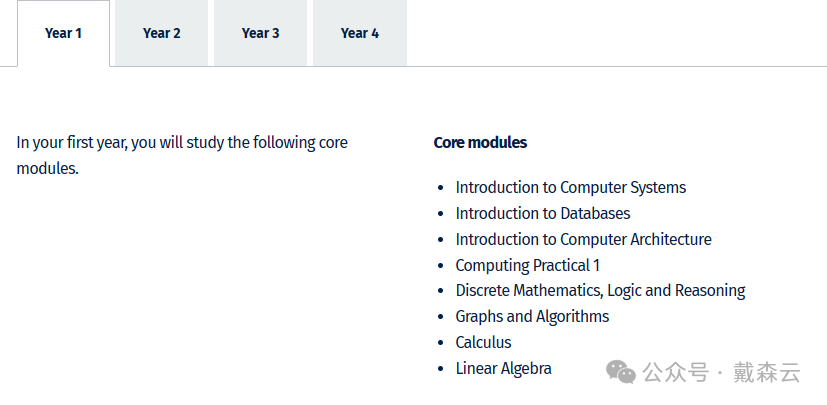Click the bullet before Graphs and Algorithms
This screenshot has width=827, height=405.
441,317
